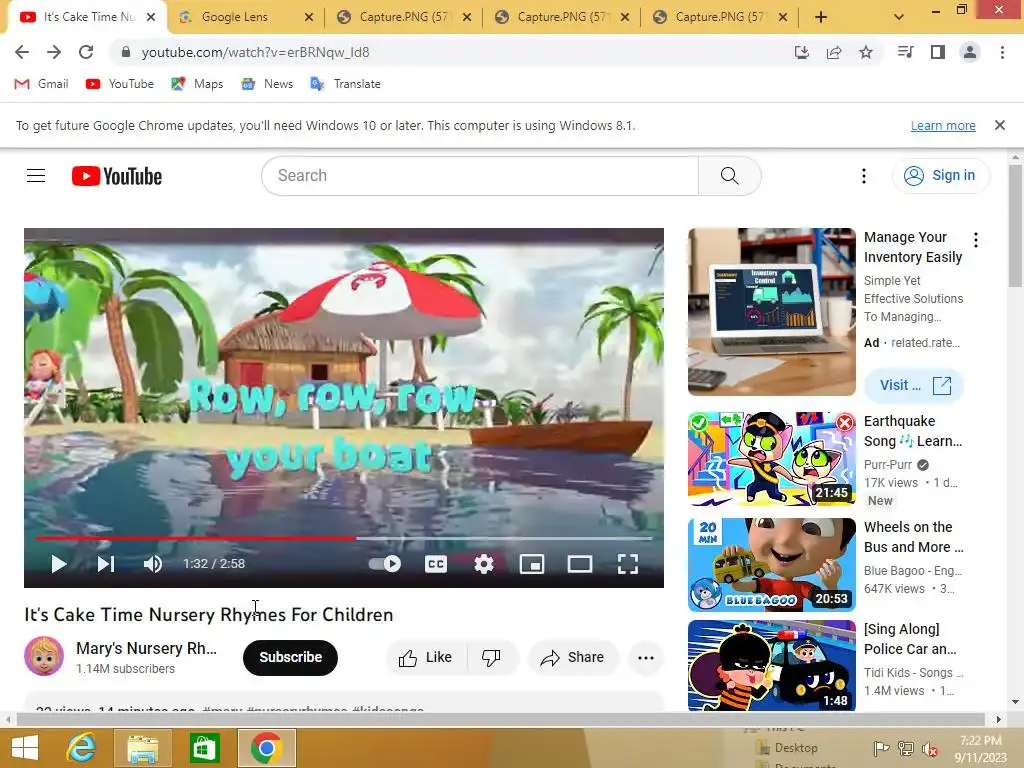The height and width of the screenshot is (768, 1024).
Task: Play the video with the play button
Action: (x=59, y=564)
